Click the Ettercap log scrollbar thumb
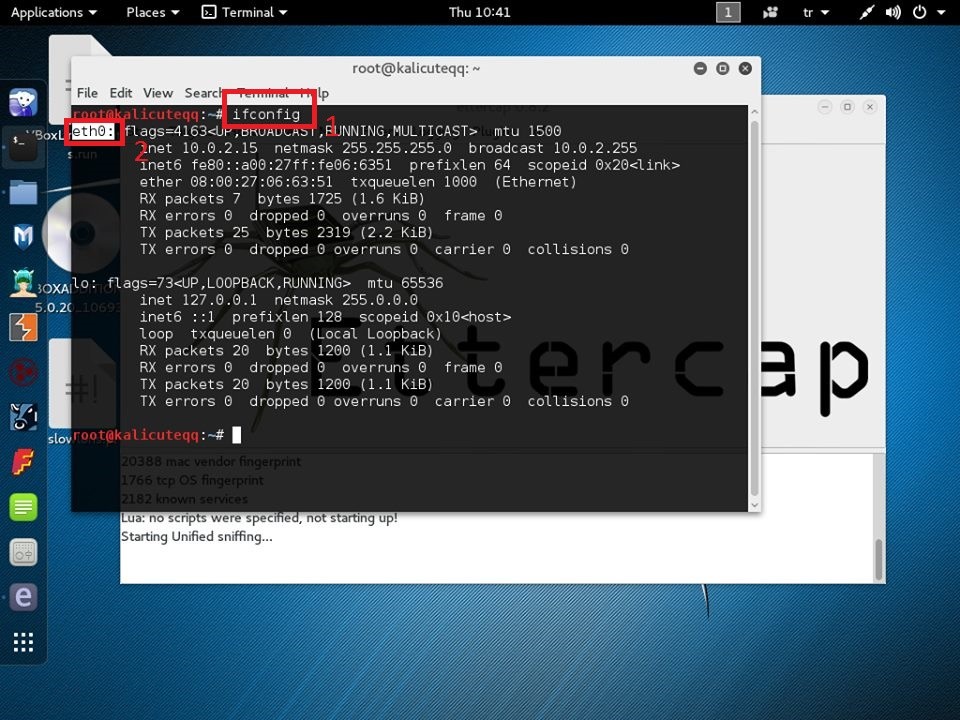This screenshot has width=960, height=720. [879, 559]
